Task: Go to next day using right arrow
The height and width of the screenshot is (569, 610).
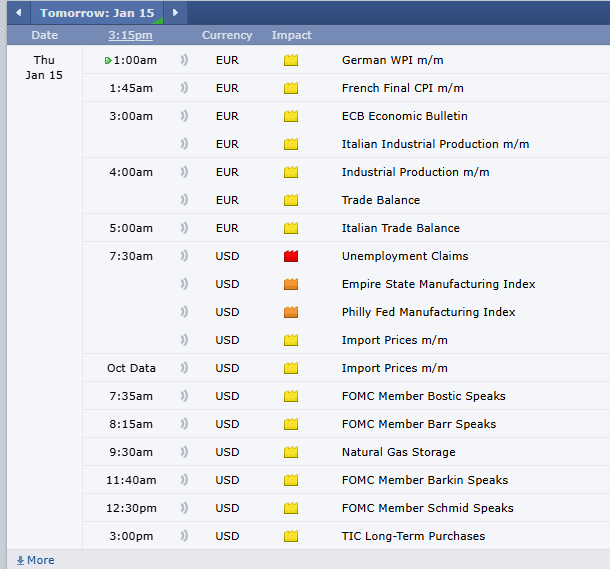Action: (x=176, y=13)
